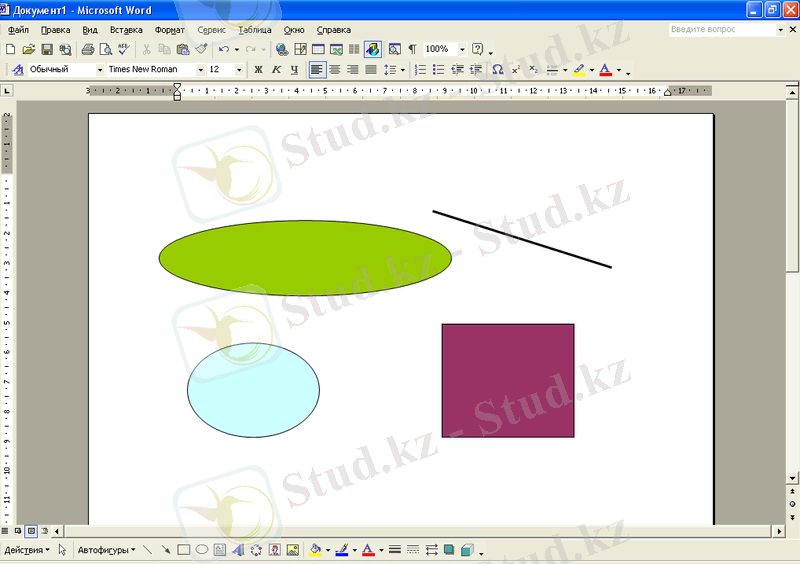Toggle underline formatting (Ч)
Screen dimensions: 800x564
tap(294, 69)
